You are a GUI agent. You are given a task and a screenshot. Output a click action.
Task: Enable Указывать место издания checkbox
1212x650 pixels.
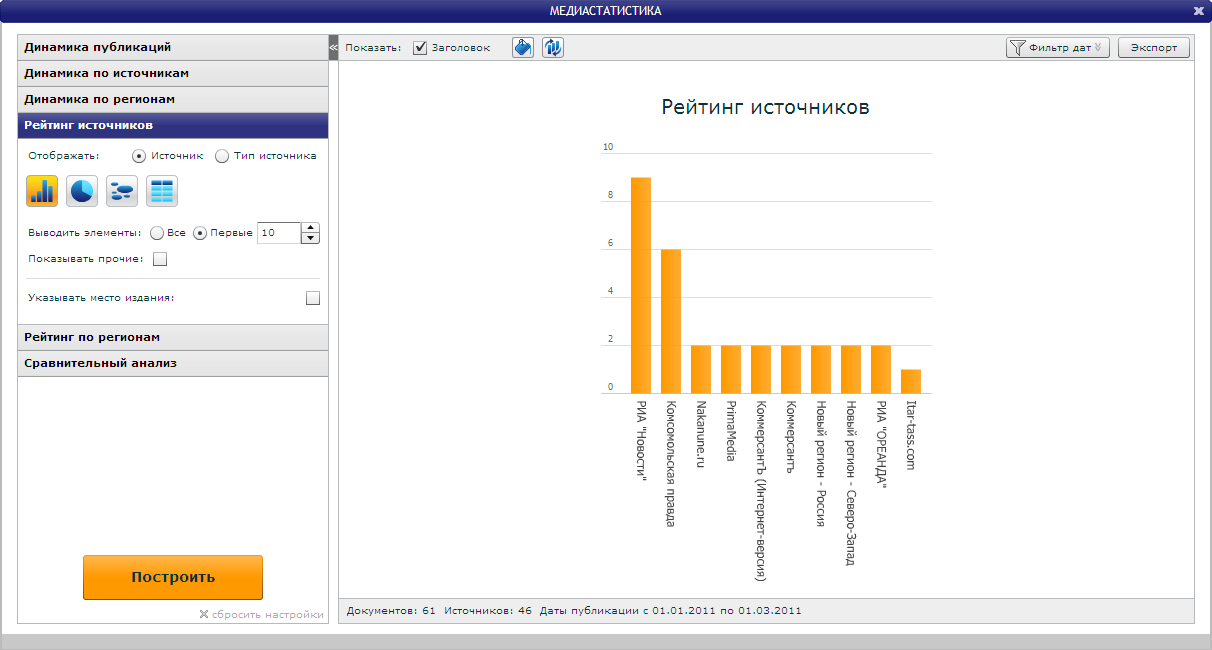coord(313,297)
